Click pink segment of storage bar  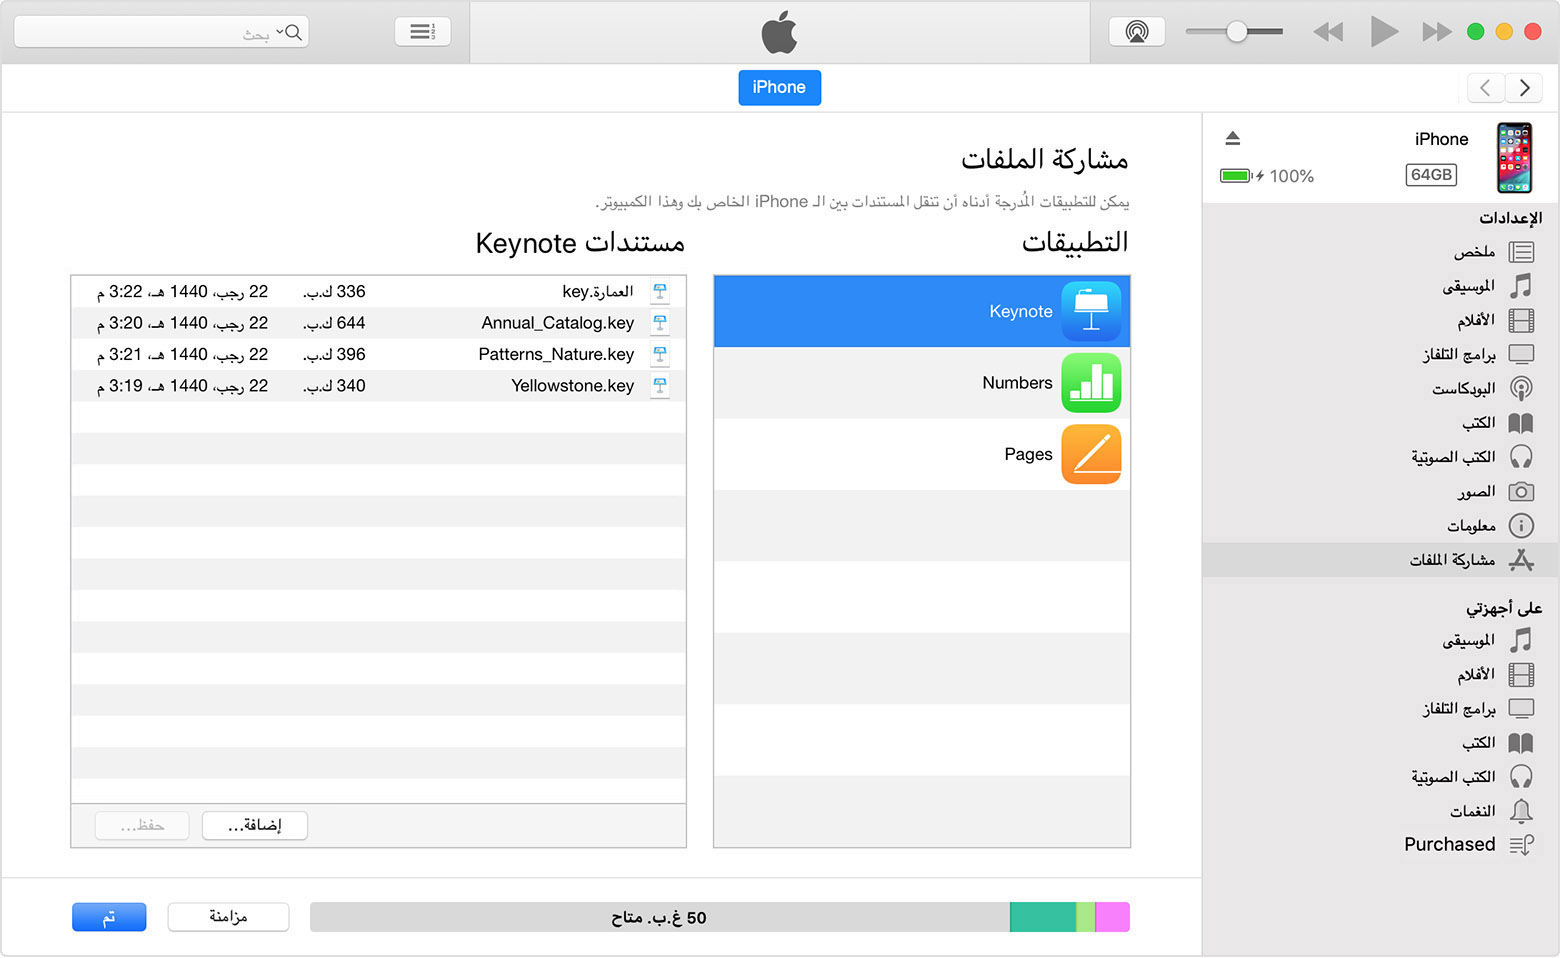point(1113,917)
